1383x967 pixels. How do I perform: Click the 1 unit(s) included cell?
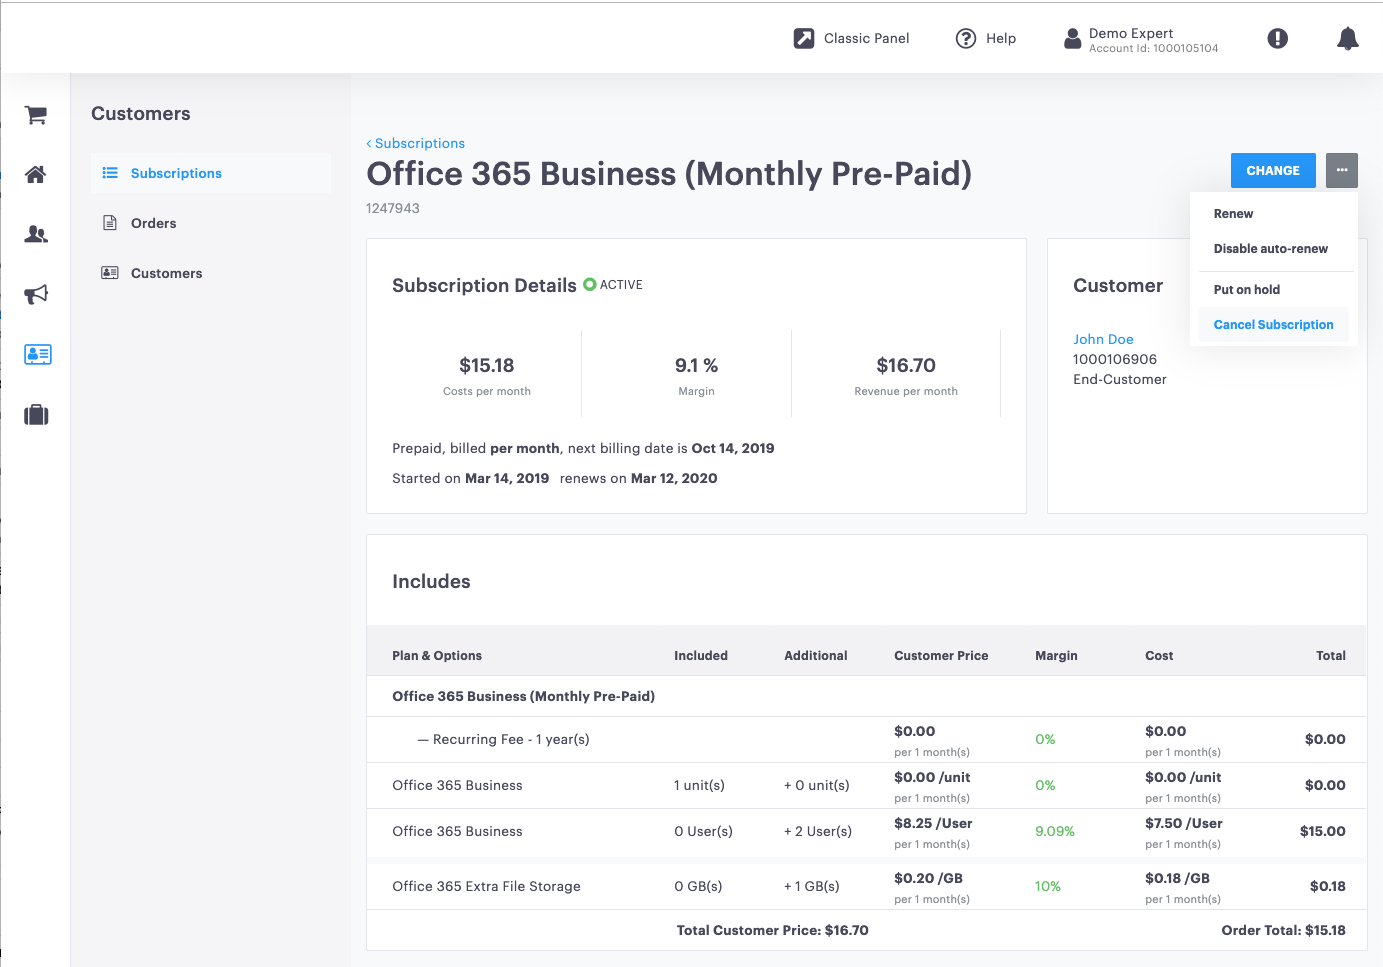click(x=700, y=785)
